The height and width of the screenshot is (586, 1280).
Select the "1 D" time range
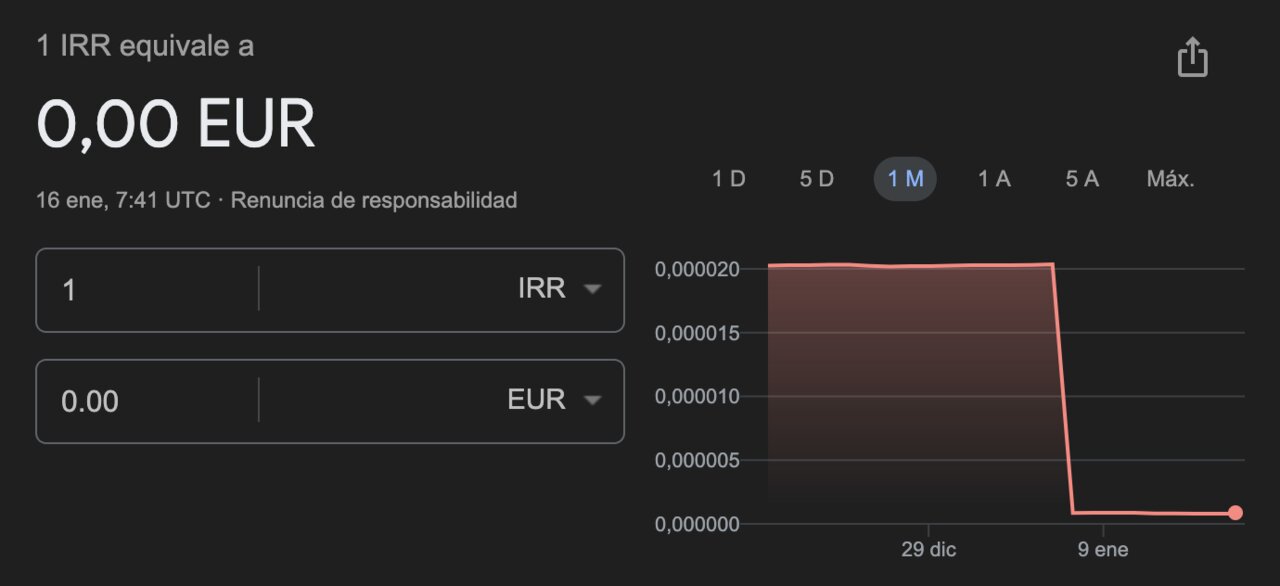pyautogui.click(x=729, y=178)
